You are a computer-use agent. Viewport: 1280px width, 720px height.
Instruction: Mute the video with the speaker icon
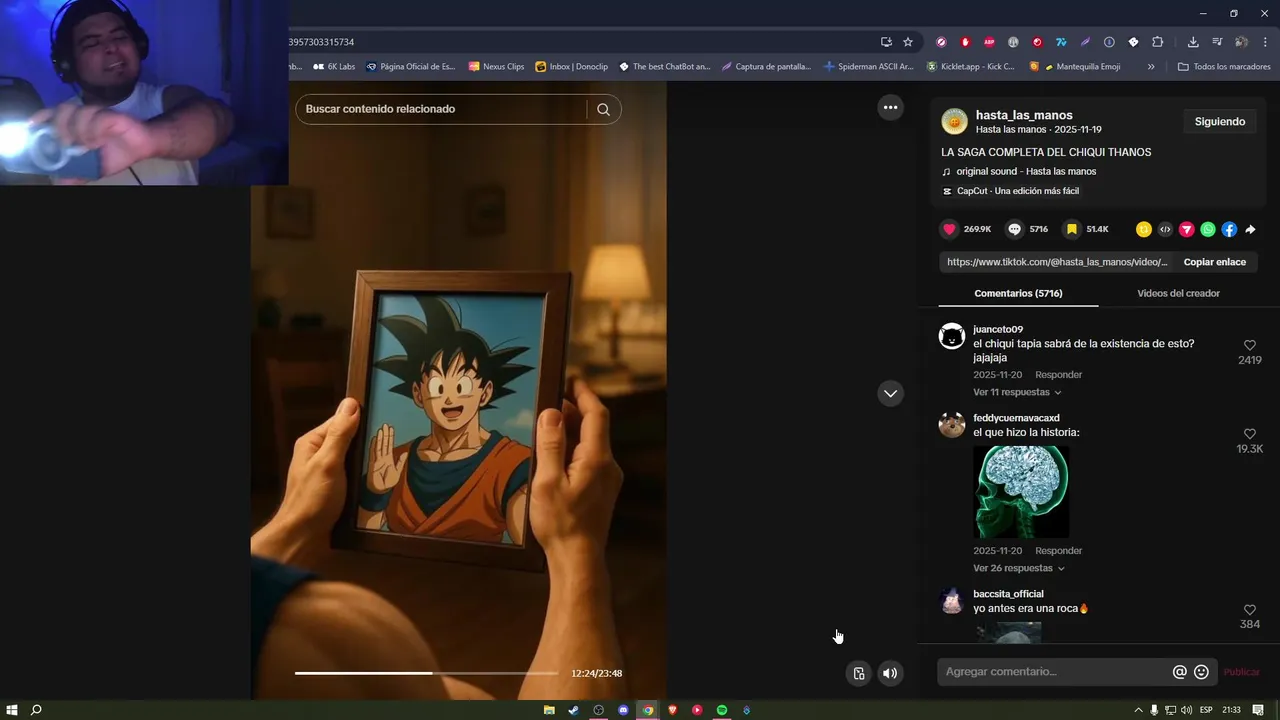coord(890,673)
